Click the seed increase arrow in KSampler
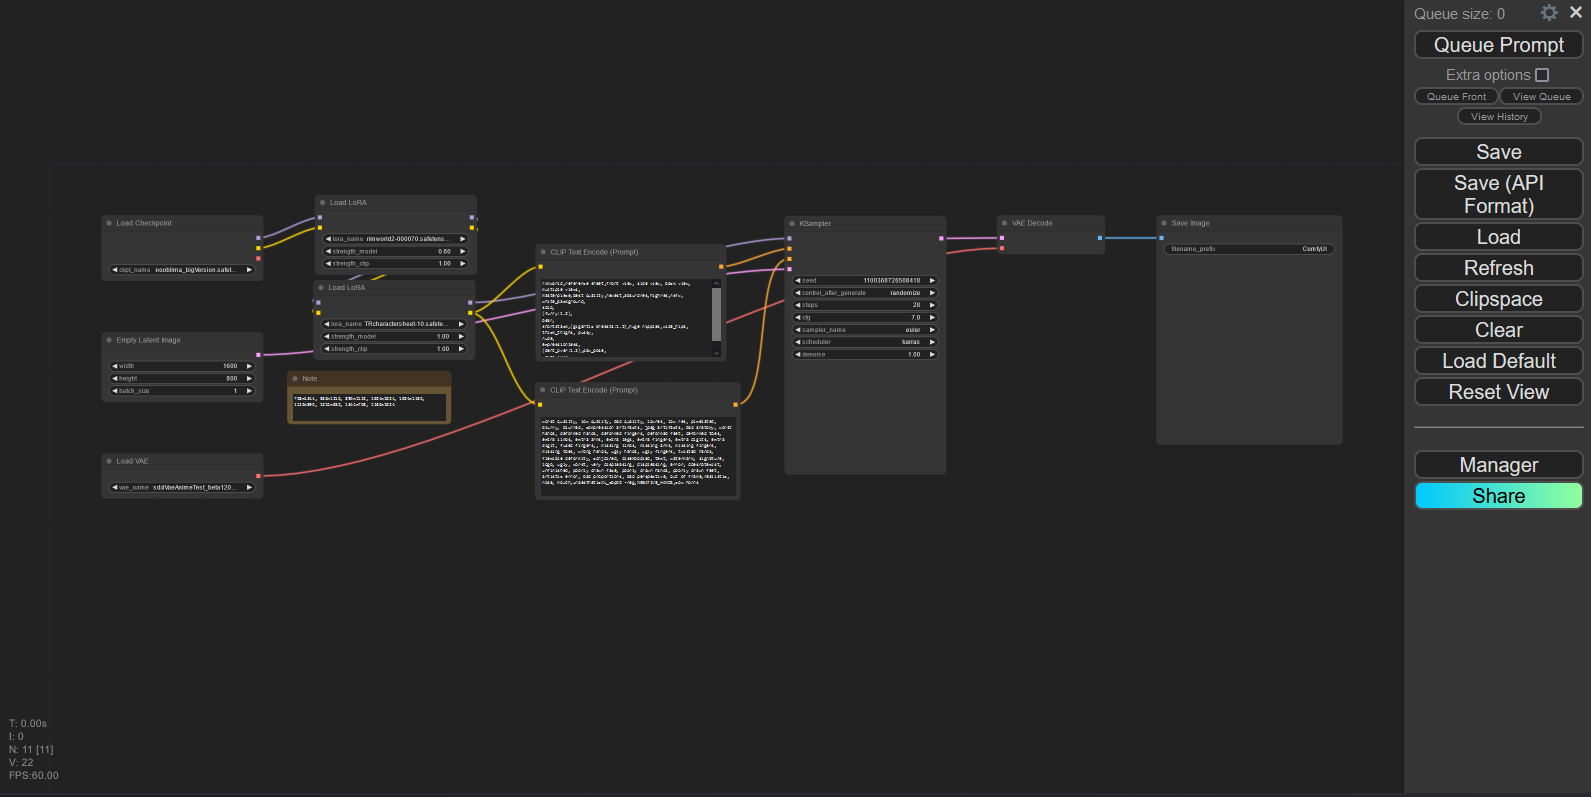The height and width of the screenshot is (797, 1591). click(932, 281)
